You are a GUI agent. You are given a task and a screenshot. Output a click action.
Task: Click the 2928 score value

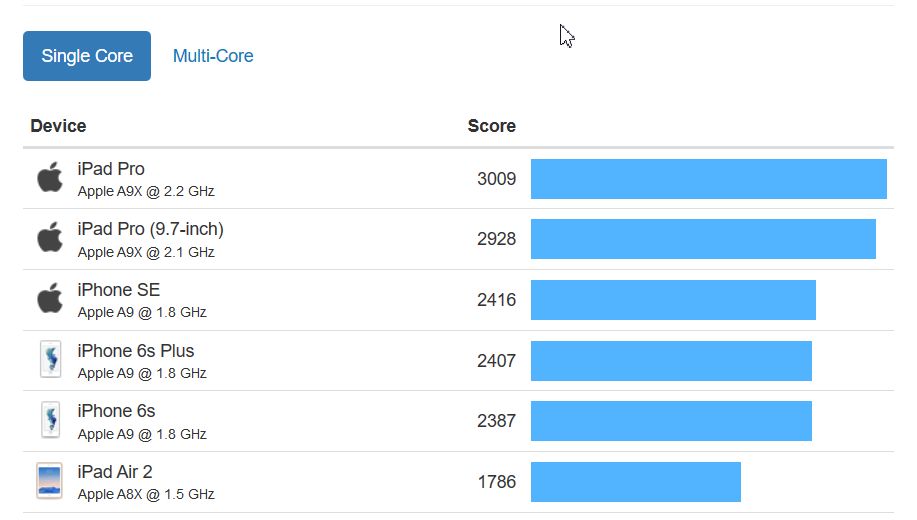point(496,239)
